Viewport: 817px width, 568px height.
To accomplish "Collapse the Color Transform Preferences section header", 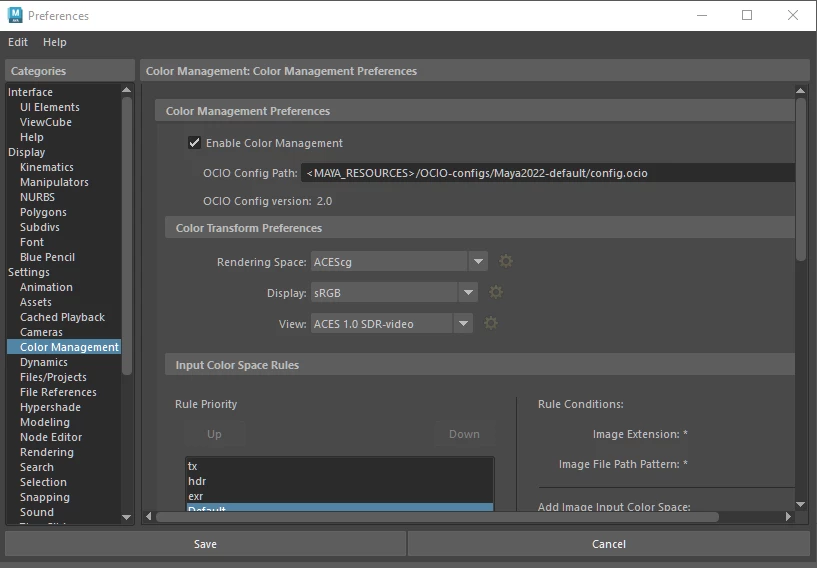I will click(480, 228).
